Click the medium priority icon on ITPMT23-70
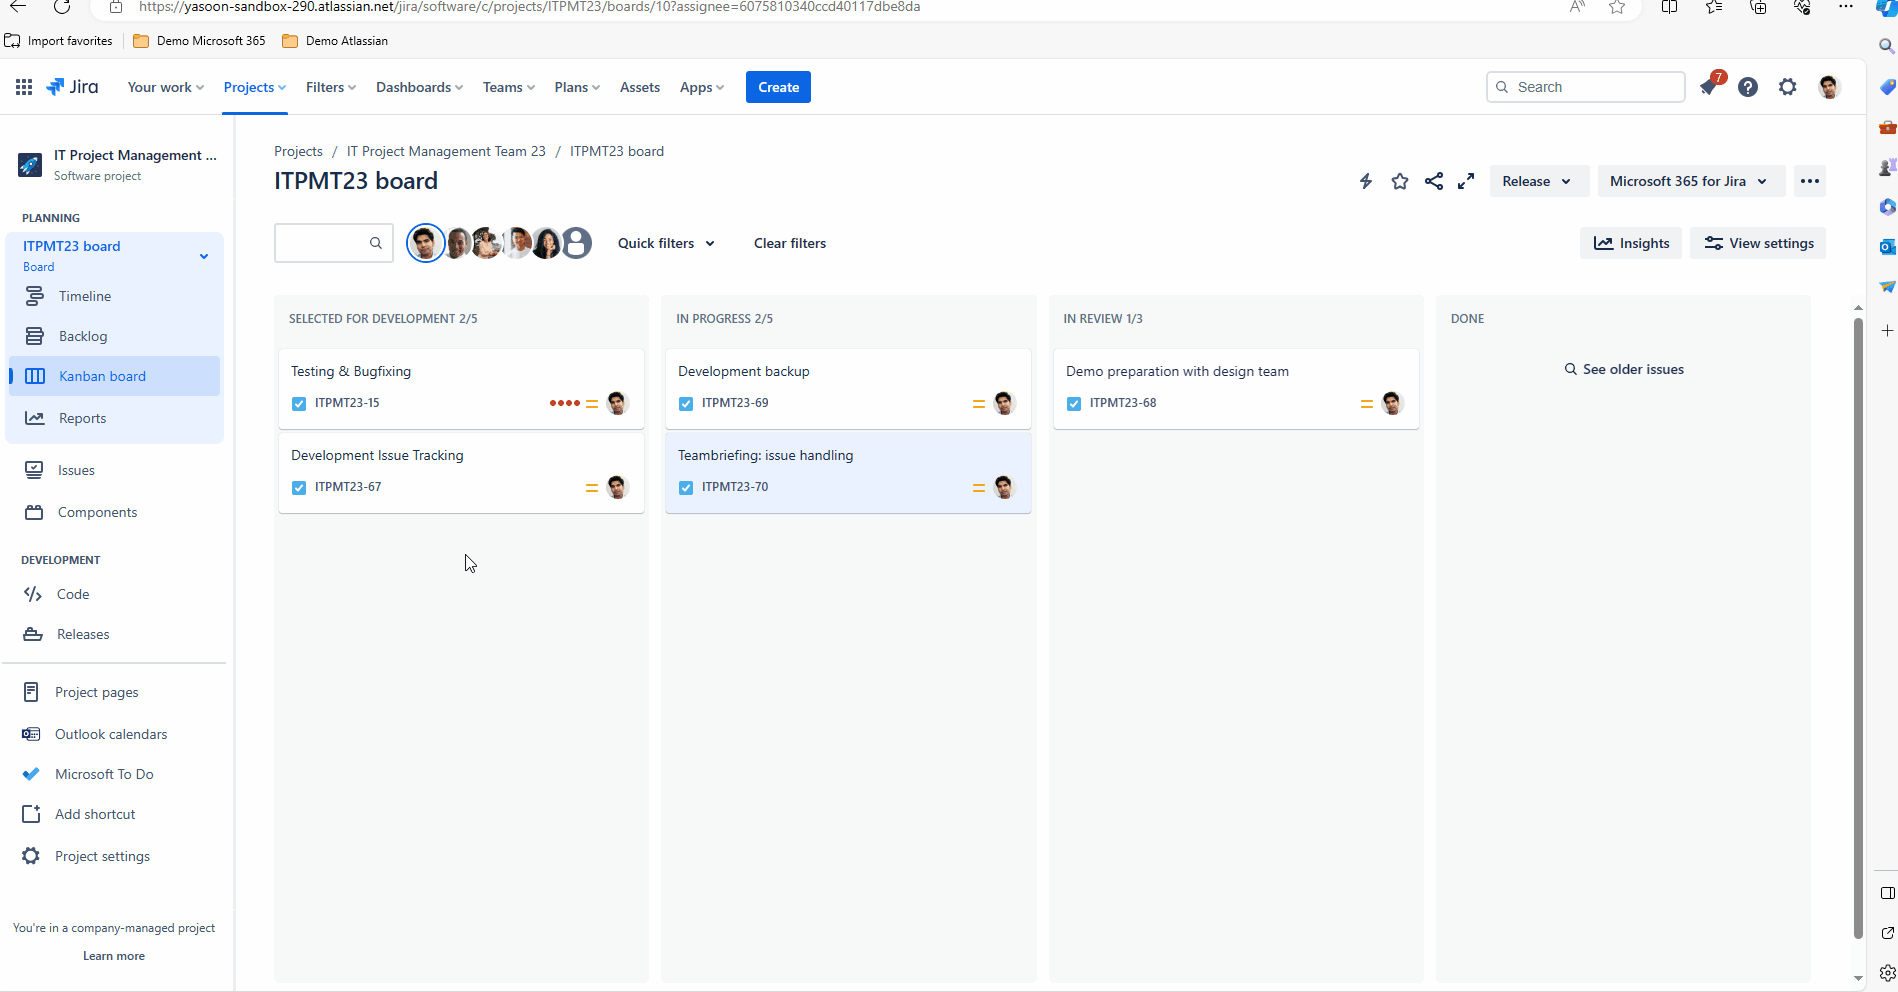 (978, 487)
